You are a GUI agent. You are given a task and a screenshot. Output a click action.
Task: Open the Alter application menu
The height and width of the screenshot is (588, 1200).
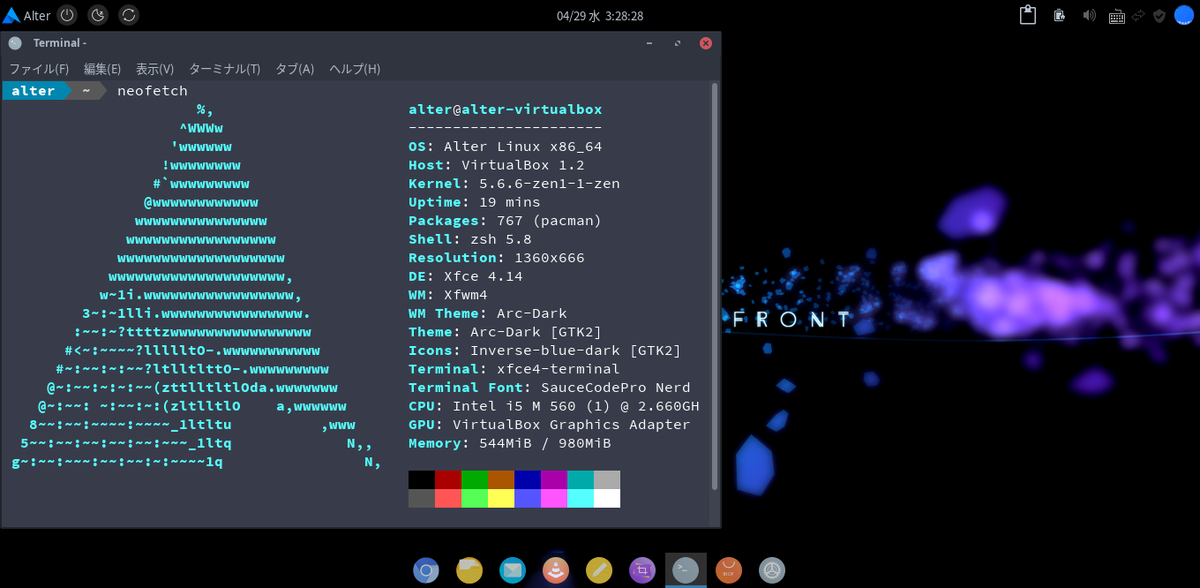[x=27, y=15]
